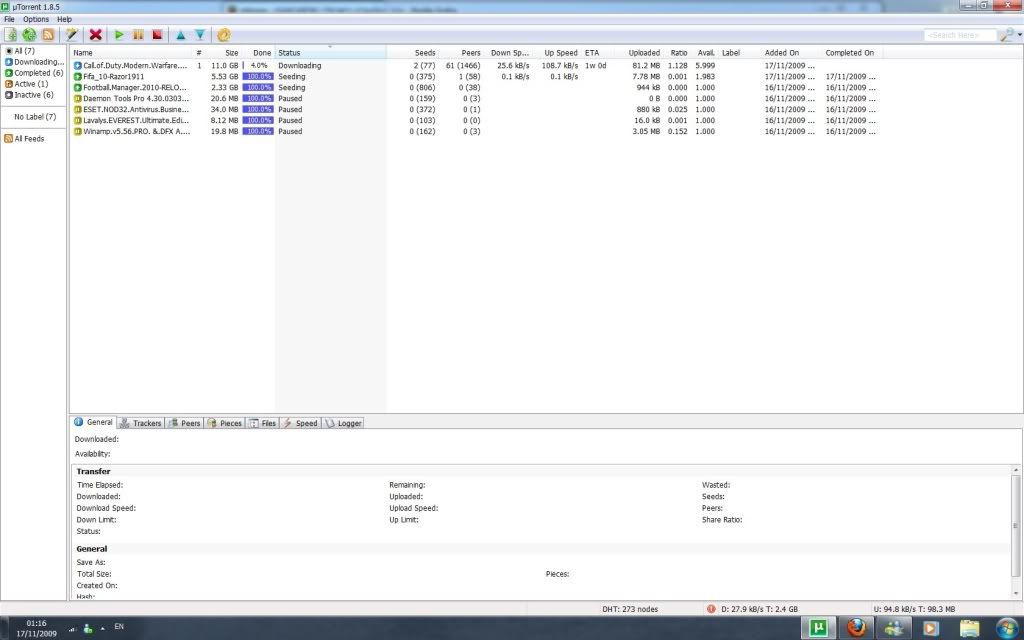This screenshot has height=640, width=1024.
Task: Sort by the Completed On column header
Action: click(x=851, y=53)
